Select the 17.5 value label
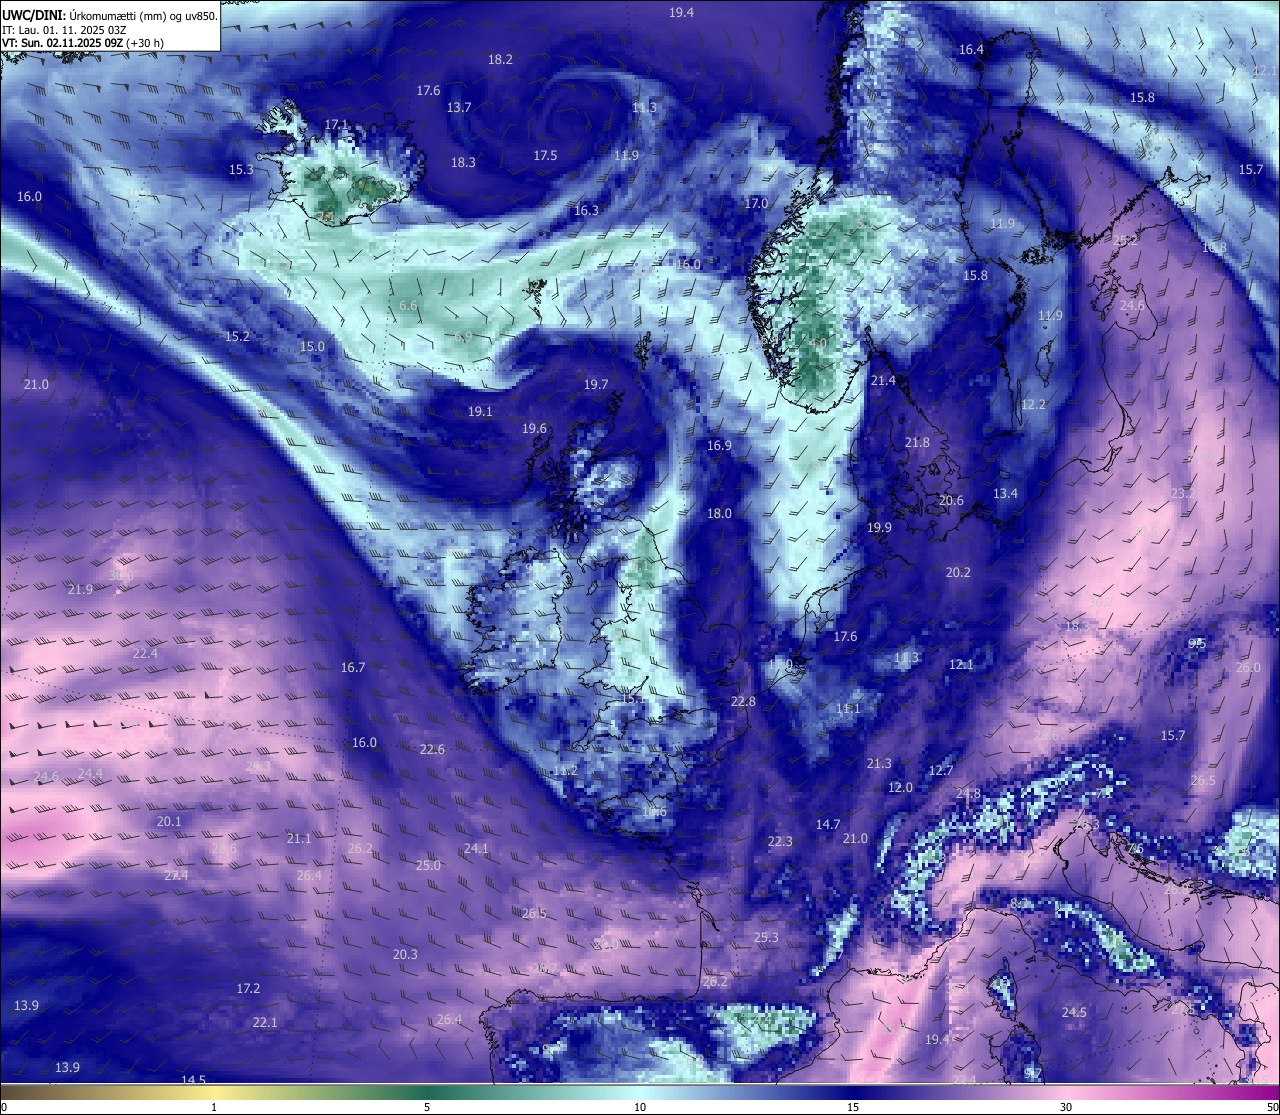 [x=545, y=155]
